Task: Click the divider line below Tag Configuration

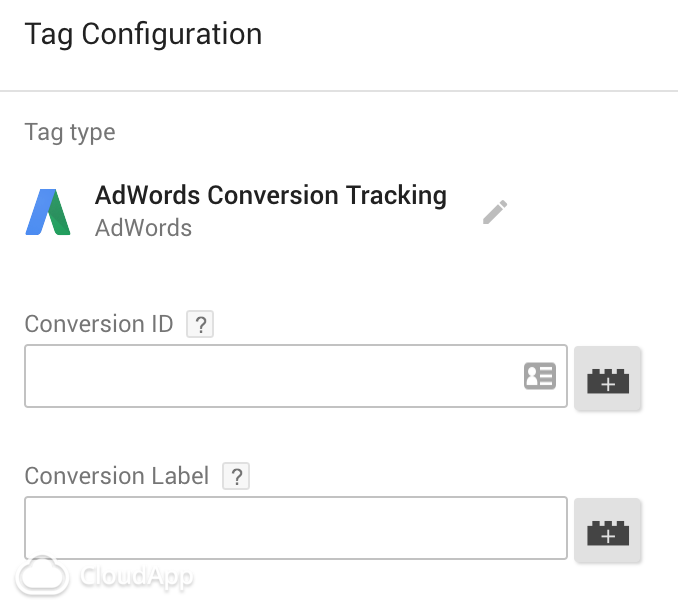Action: coord(339,91)
